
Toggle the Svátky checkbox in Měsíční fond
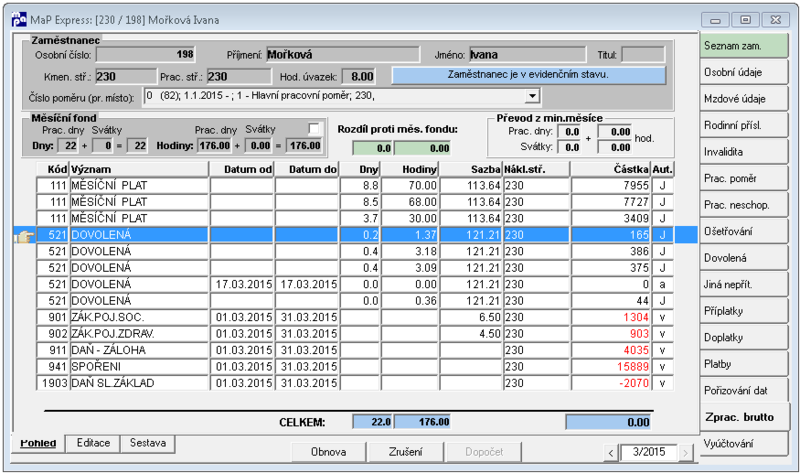tap(314, 128)
